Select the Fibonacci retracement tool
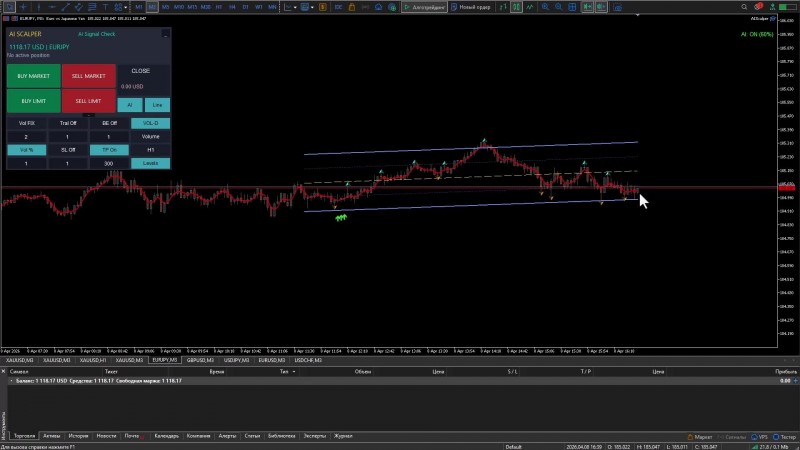This screenshot has height=450, width=800. click(92, 7)
